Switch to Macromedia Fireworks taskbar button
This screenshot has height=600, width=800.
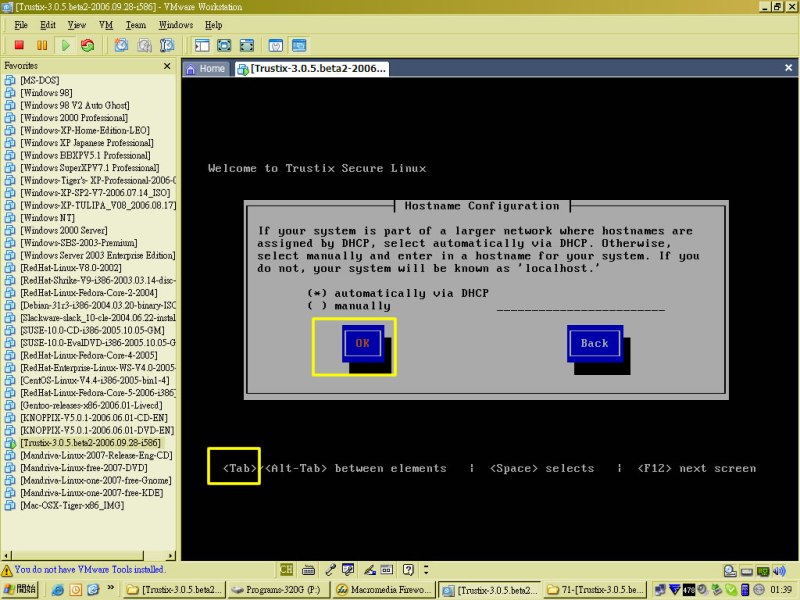click(x=384, y=590)
